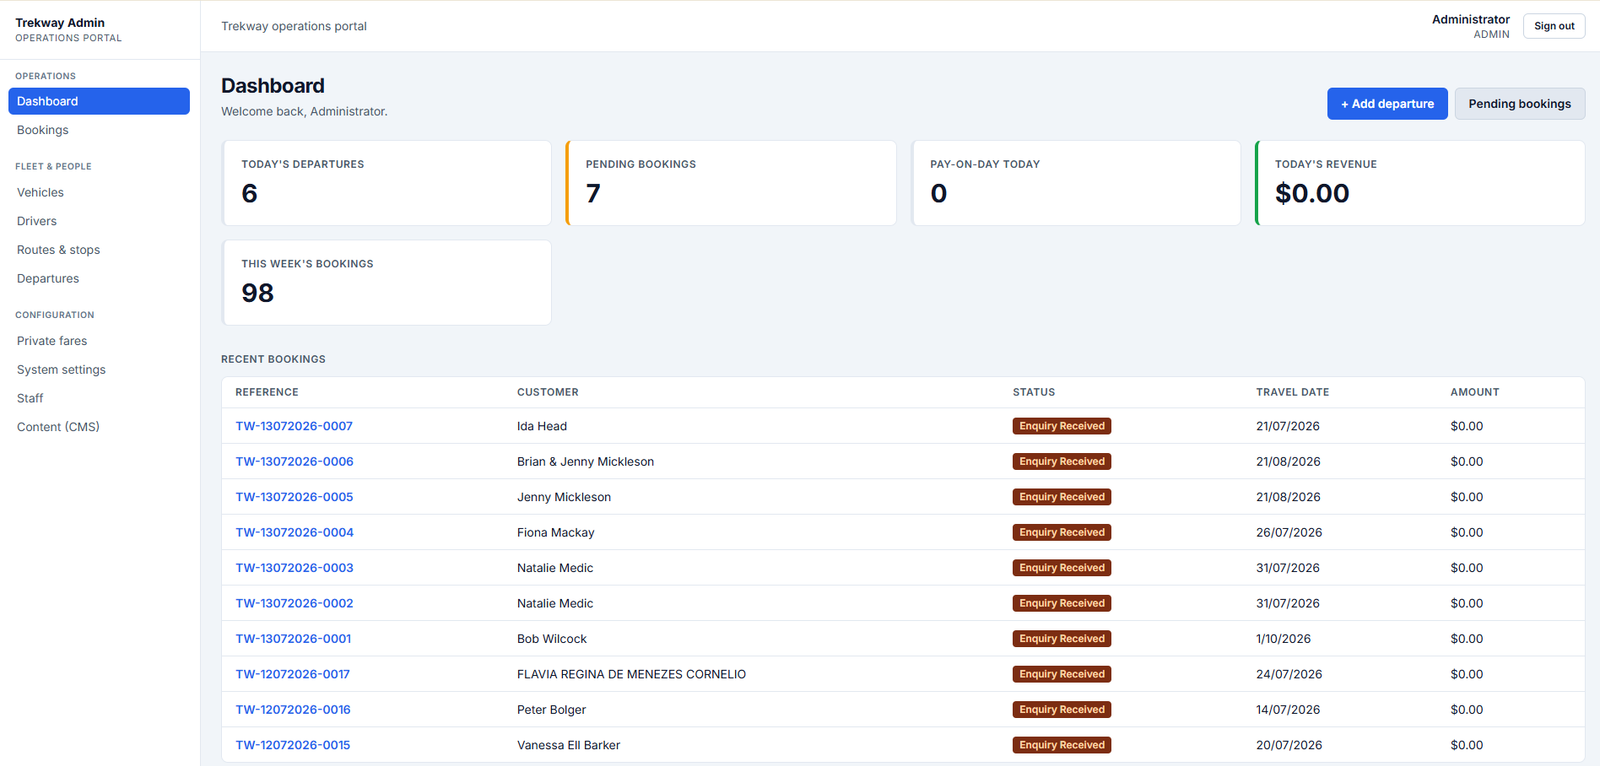The height and width of the screenshot is (766, 1600).
Task: Click the Travel Date column header
Action: (x=1293, y=392)
